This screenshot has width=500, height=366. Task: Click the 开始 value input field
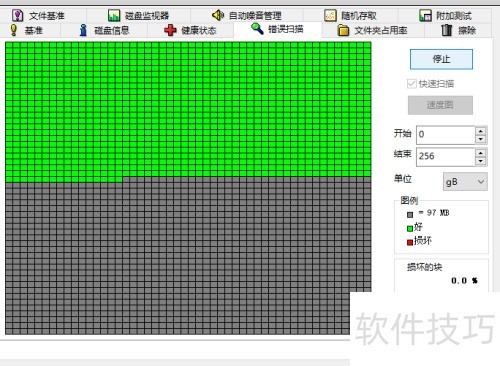(x=446, y=135)
